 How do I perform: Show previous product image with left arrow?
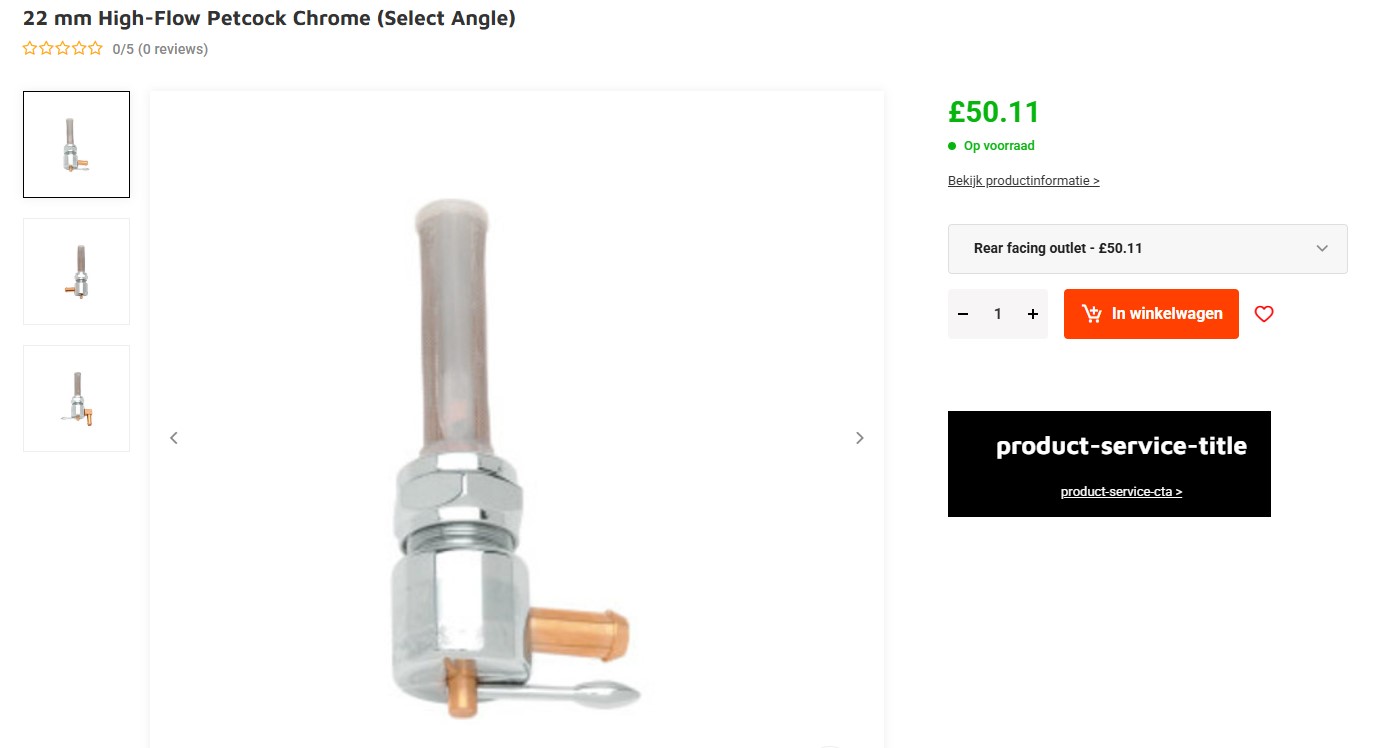pyautogui.click(x=174, y=438)
